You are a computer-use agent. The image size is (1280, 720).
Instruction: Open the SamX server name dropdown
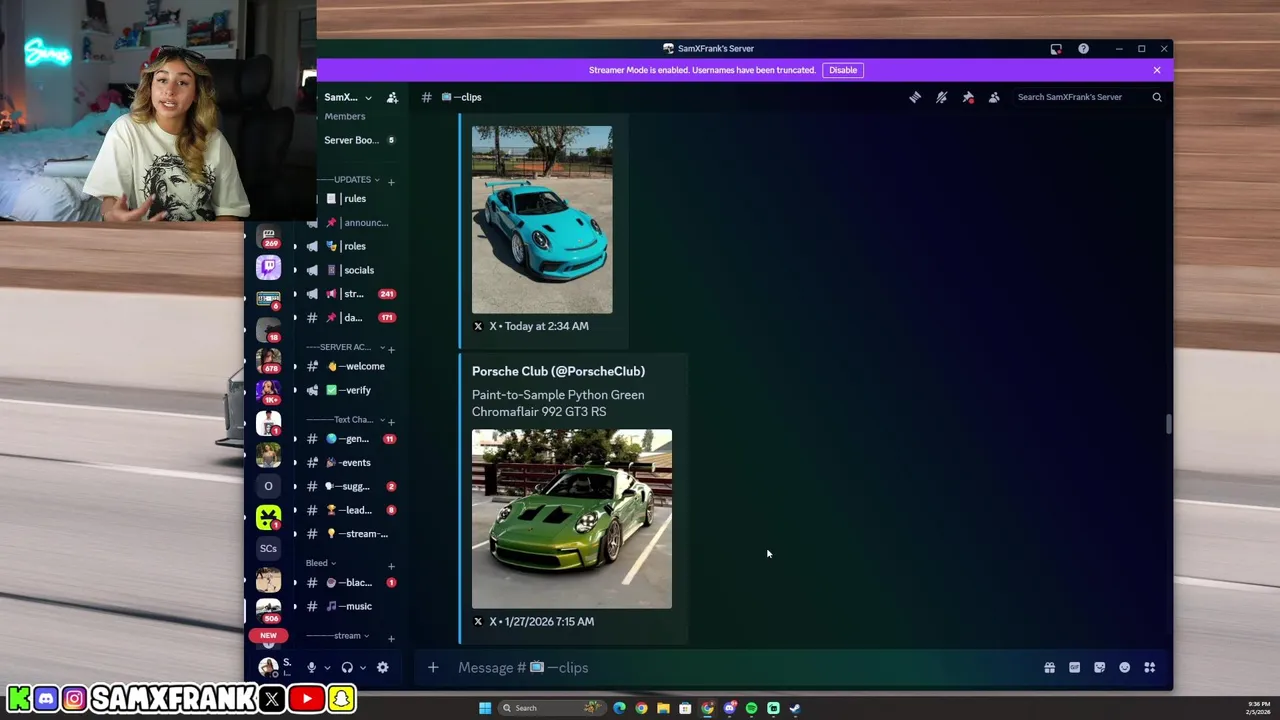click(348, 97)
